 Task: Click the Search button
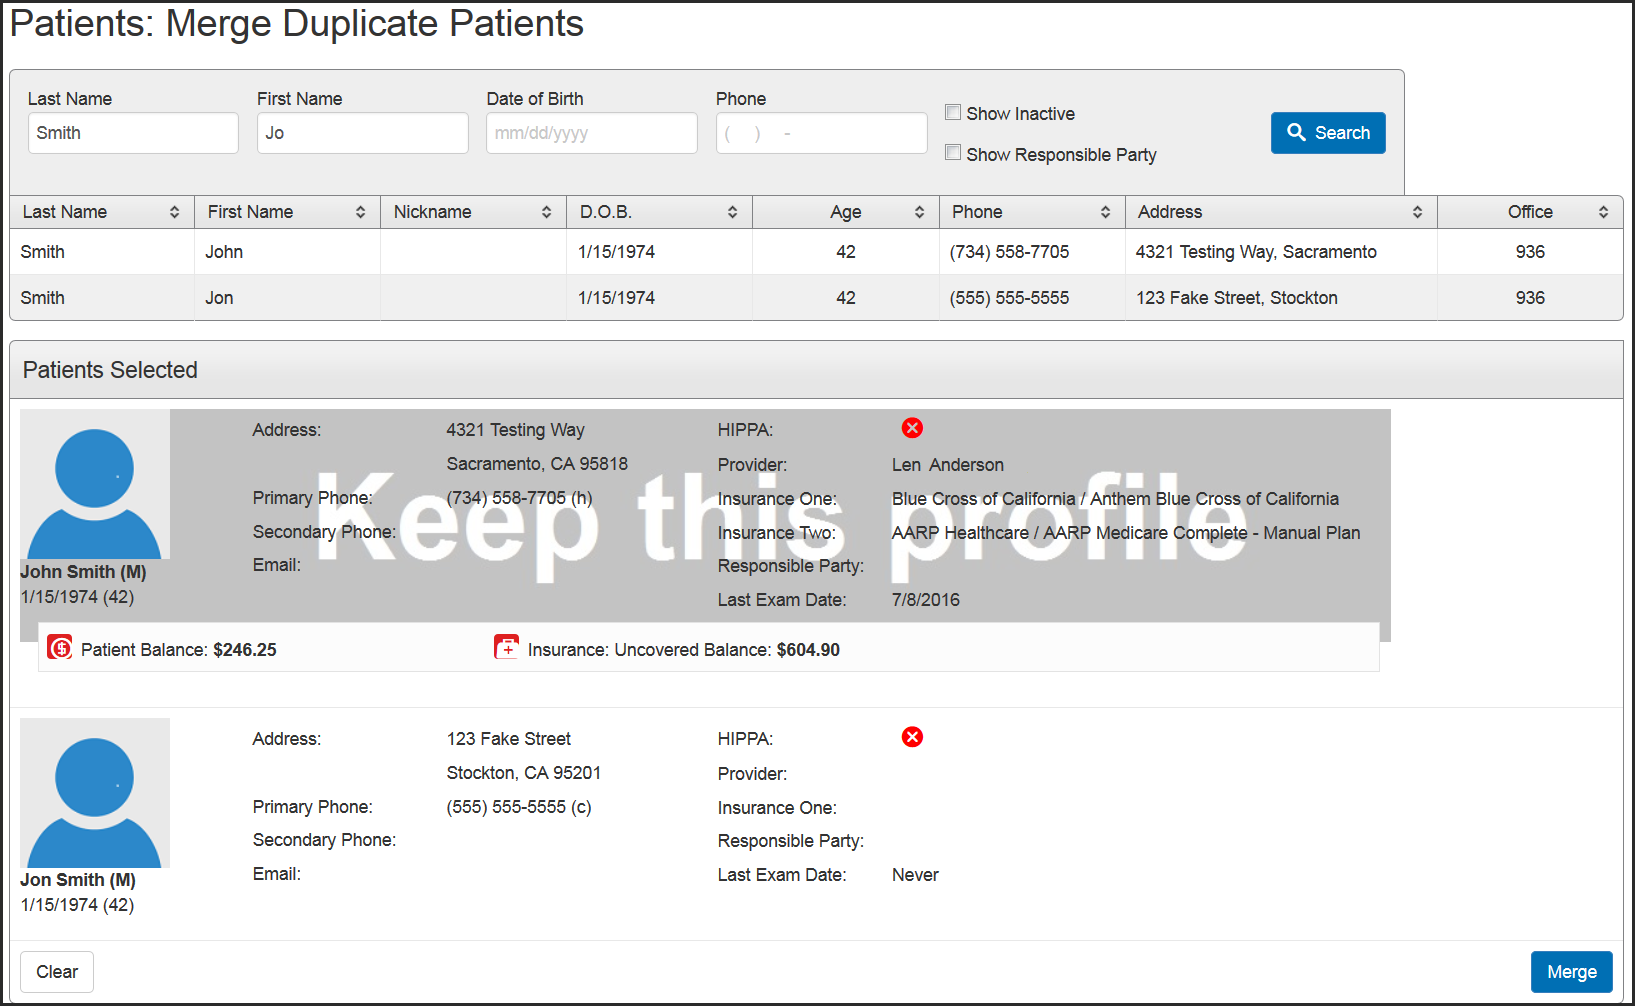[1328, 132]
